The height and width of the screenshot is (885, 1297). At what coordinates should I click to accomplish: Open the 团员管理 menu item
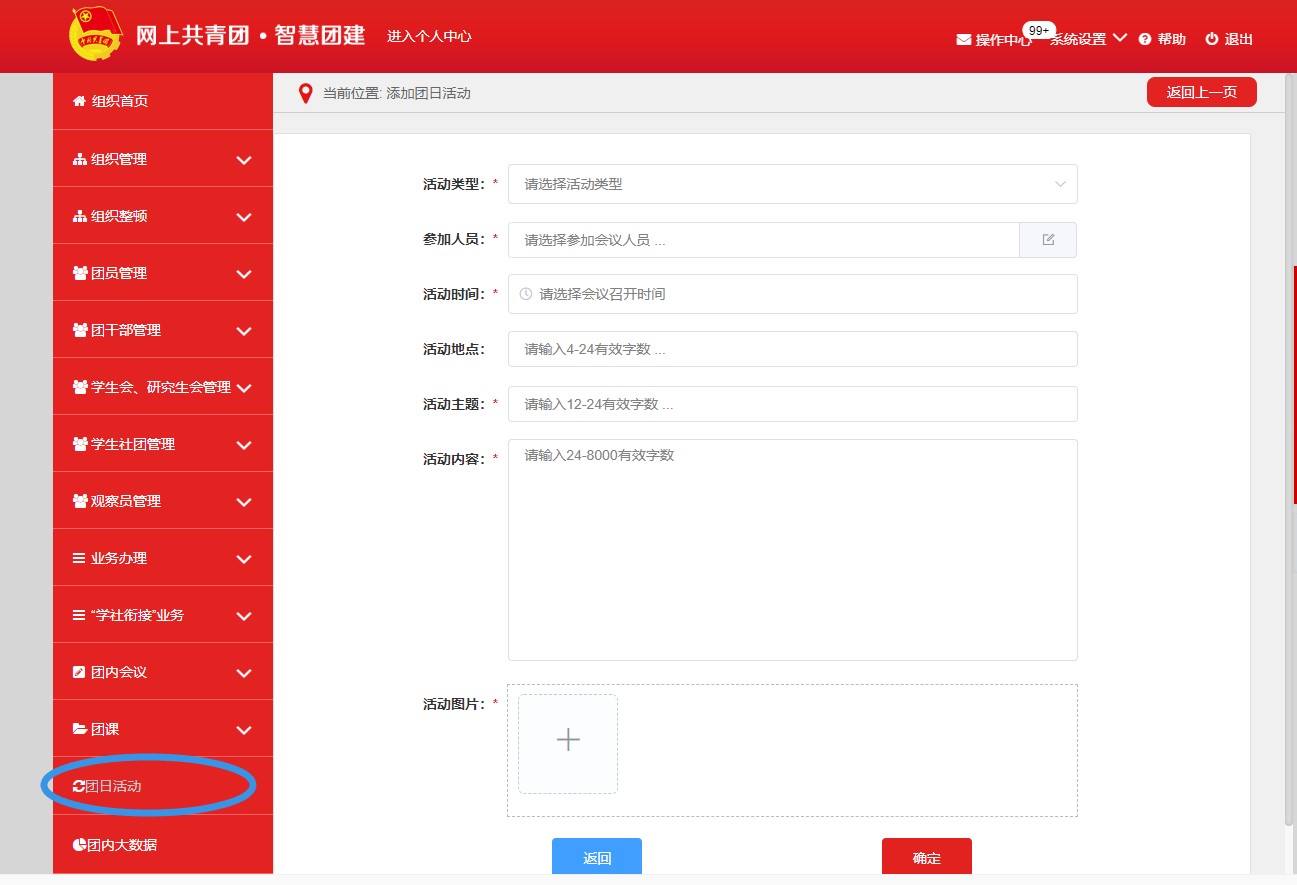tap(163, 273)
